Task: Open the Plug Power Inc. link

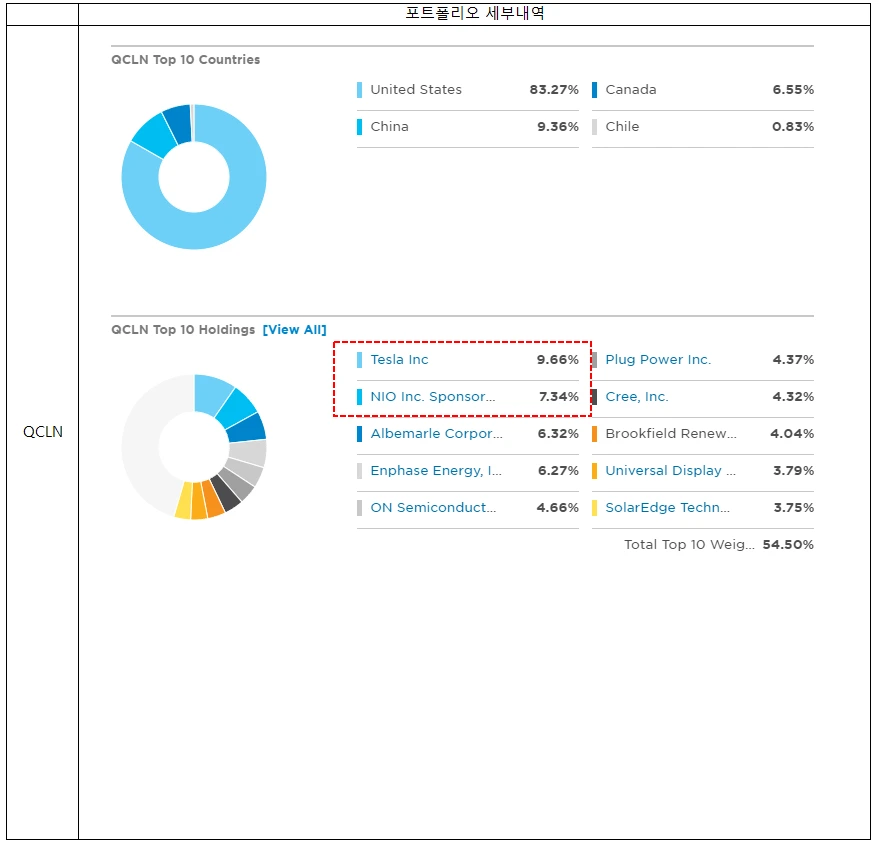Action: click(658, 359)
